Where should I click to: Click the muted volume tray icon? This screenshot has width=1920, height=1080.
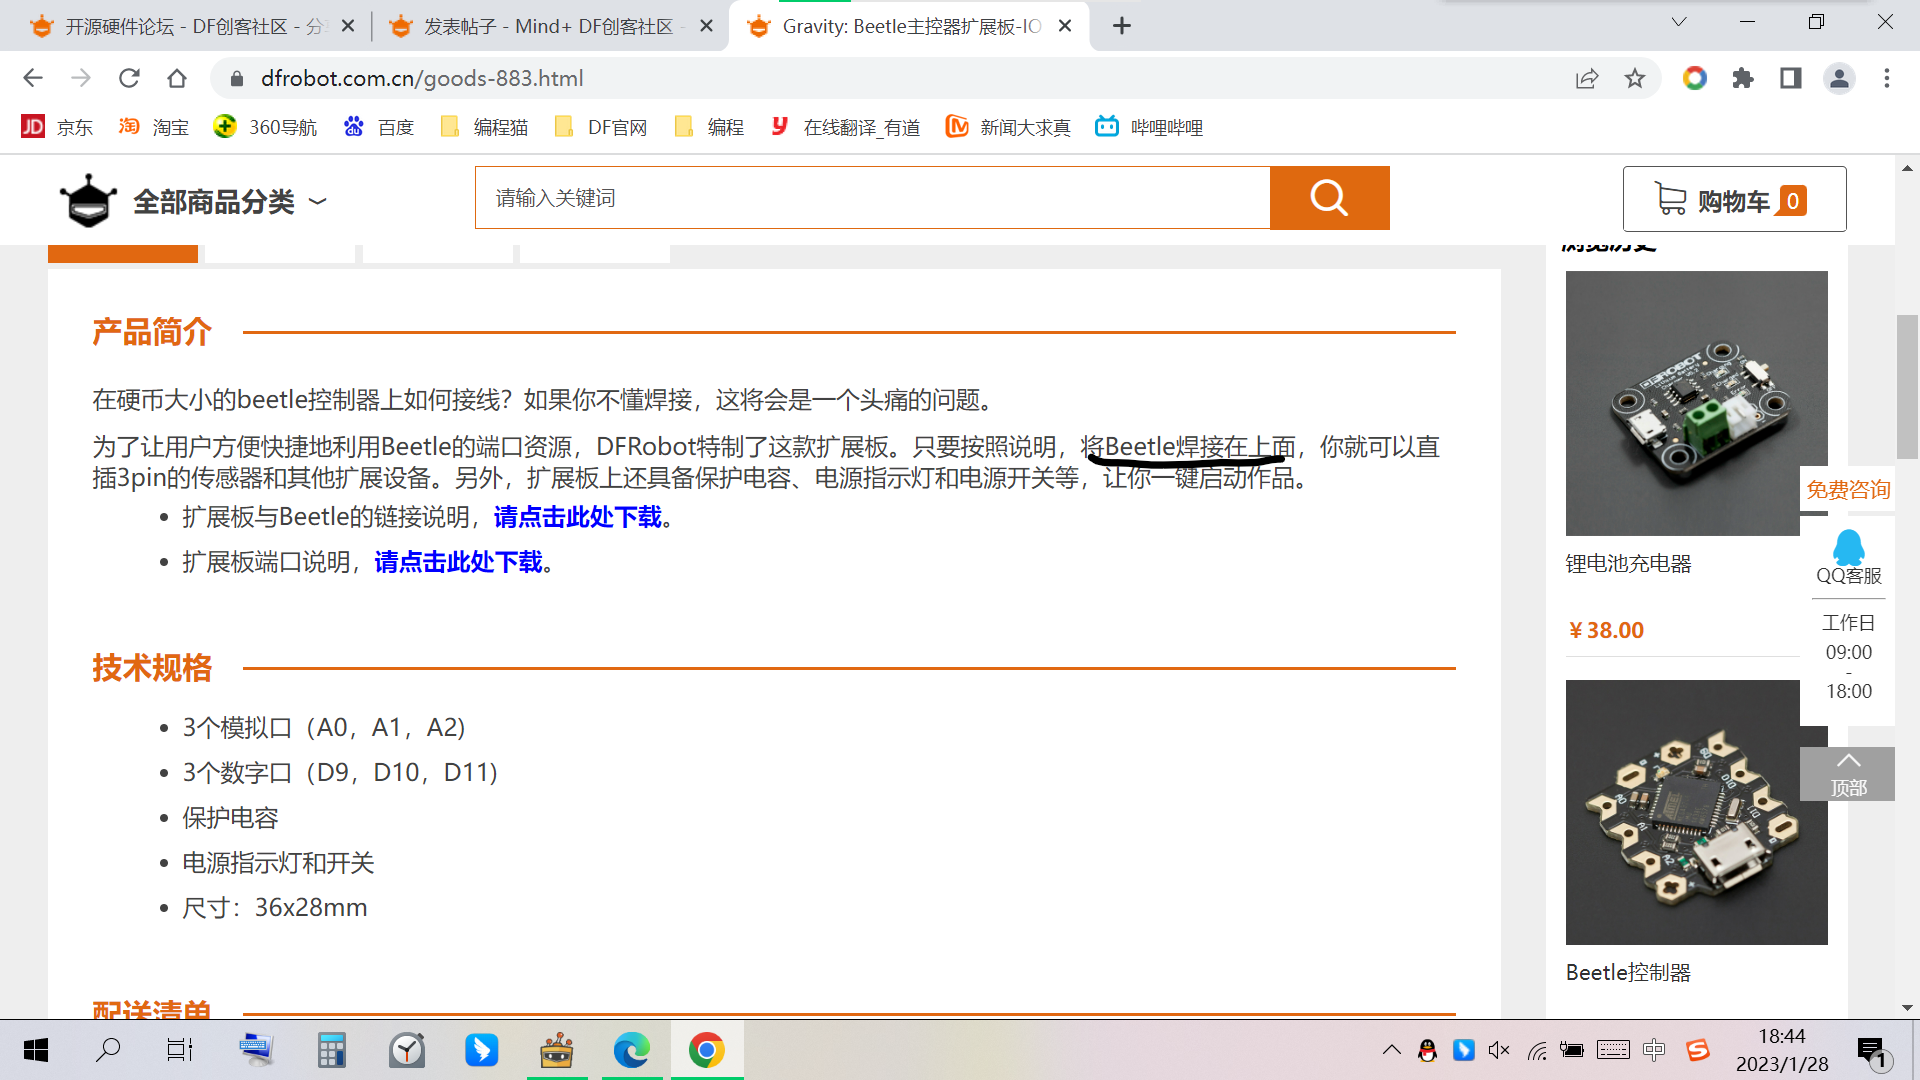coord(1499,1050)
